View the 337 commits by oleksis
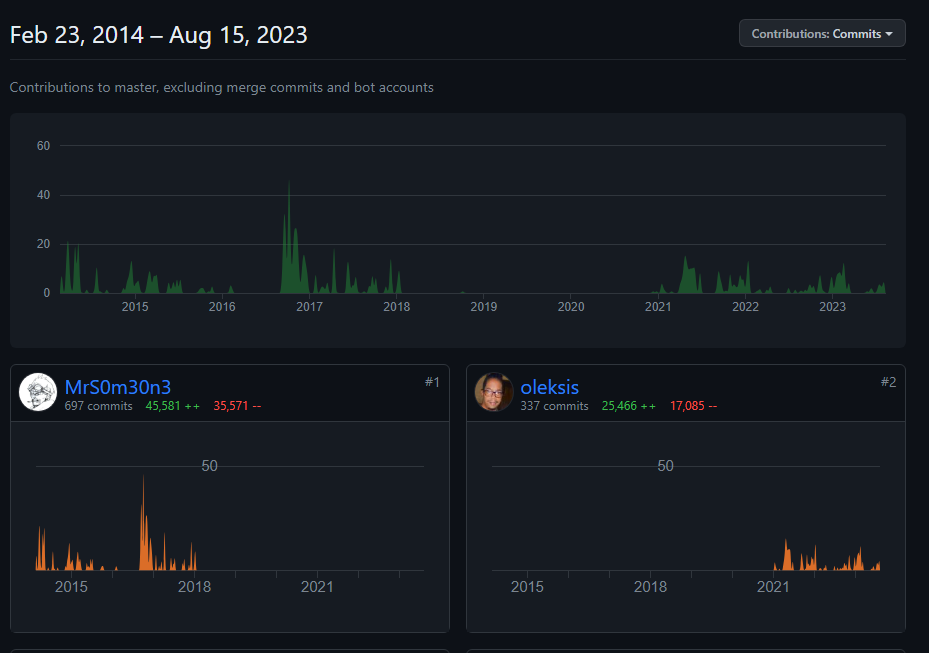Viewport: 929px width, 653px height. tap(554, 406)
